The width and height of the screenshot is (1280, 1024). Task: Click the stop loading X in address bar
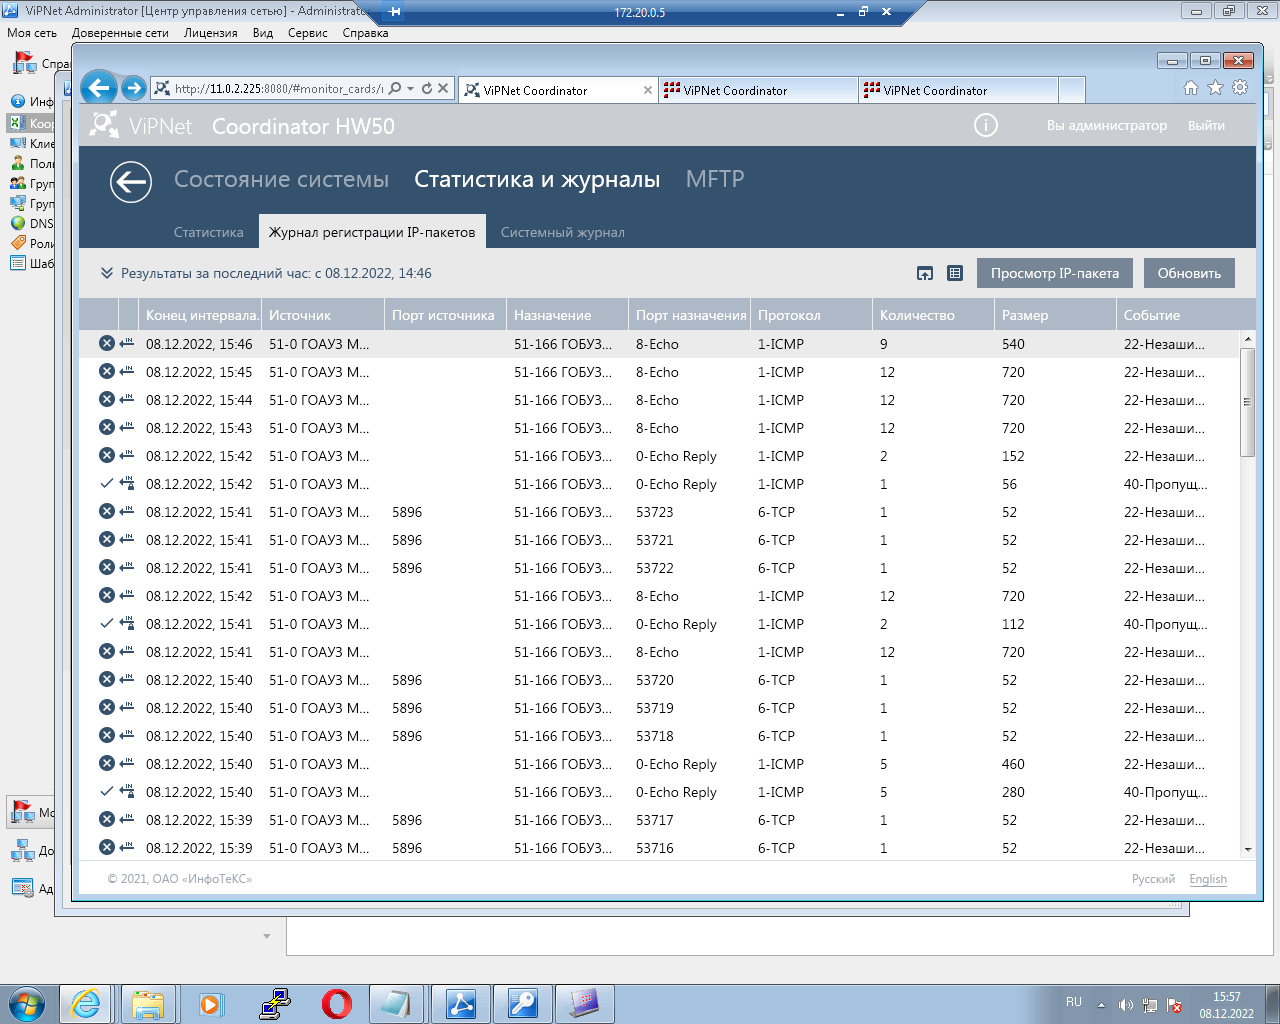coord(443,88)
